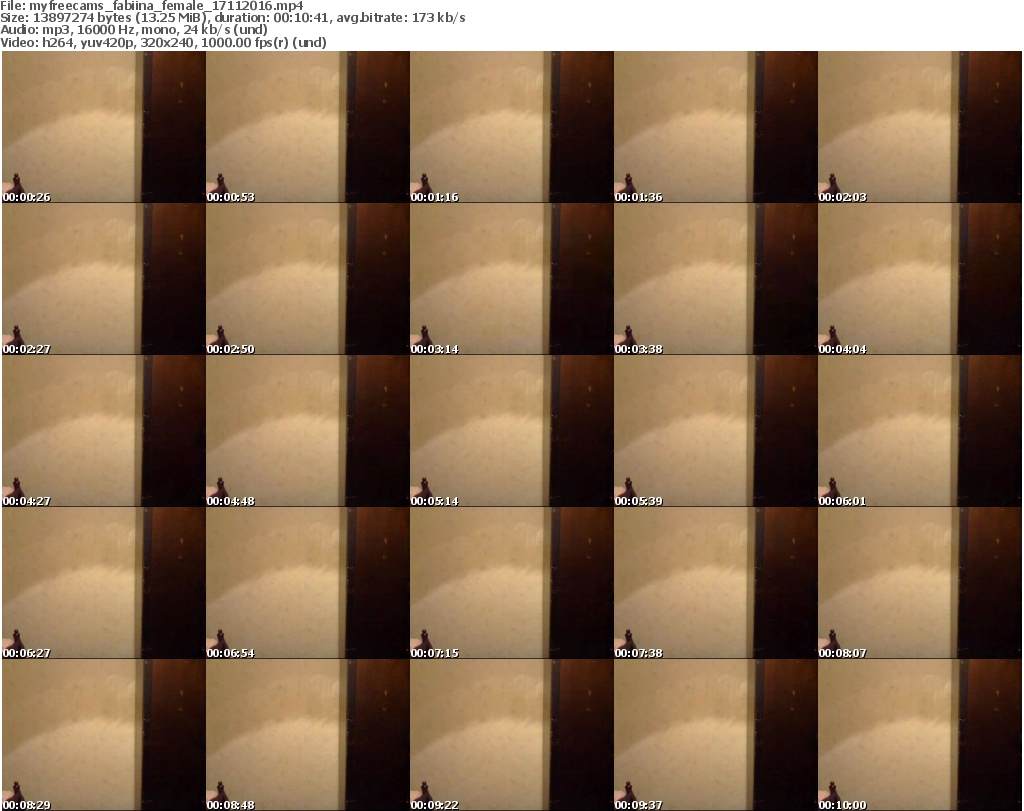
Task: Click the frame at 00:08:07
Action: 920,583
